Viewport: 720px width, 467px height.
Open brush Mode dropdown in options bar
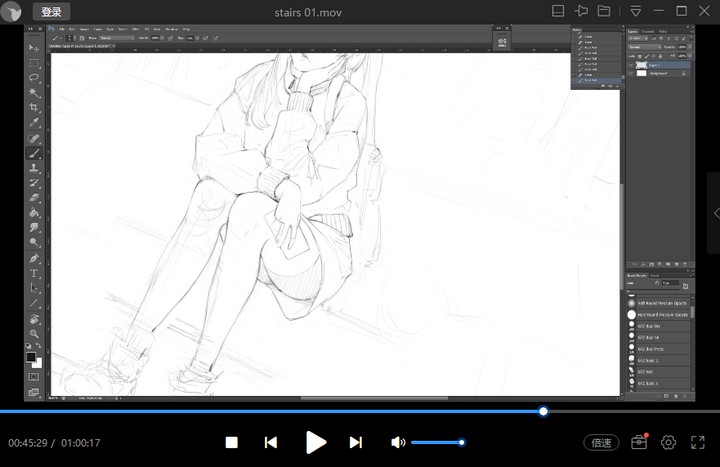[117, 38]
